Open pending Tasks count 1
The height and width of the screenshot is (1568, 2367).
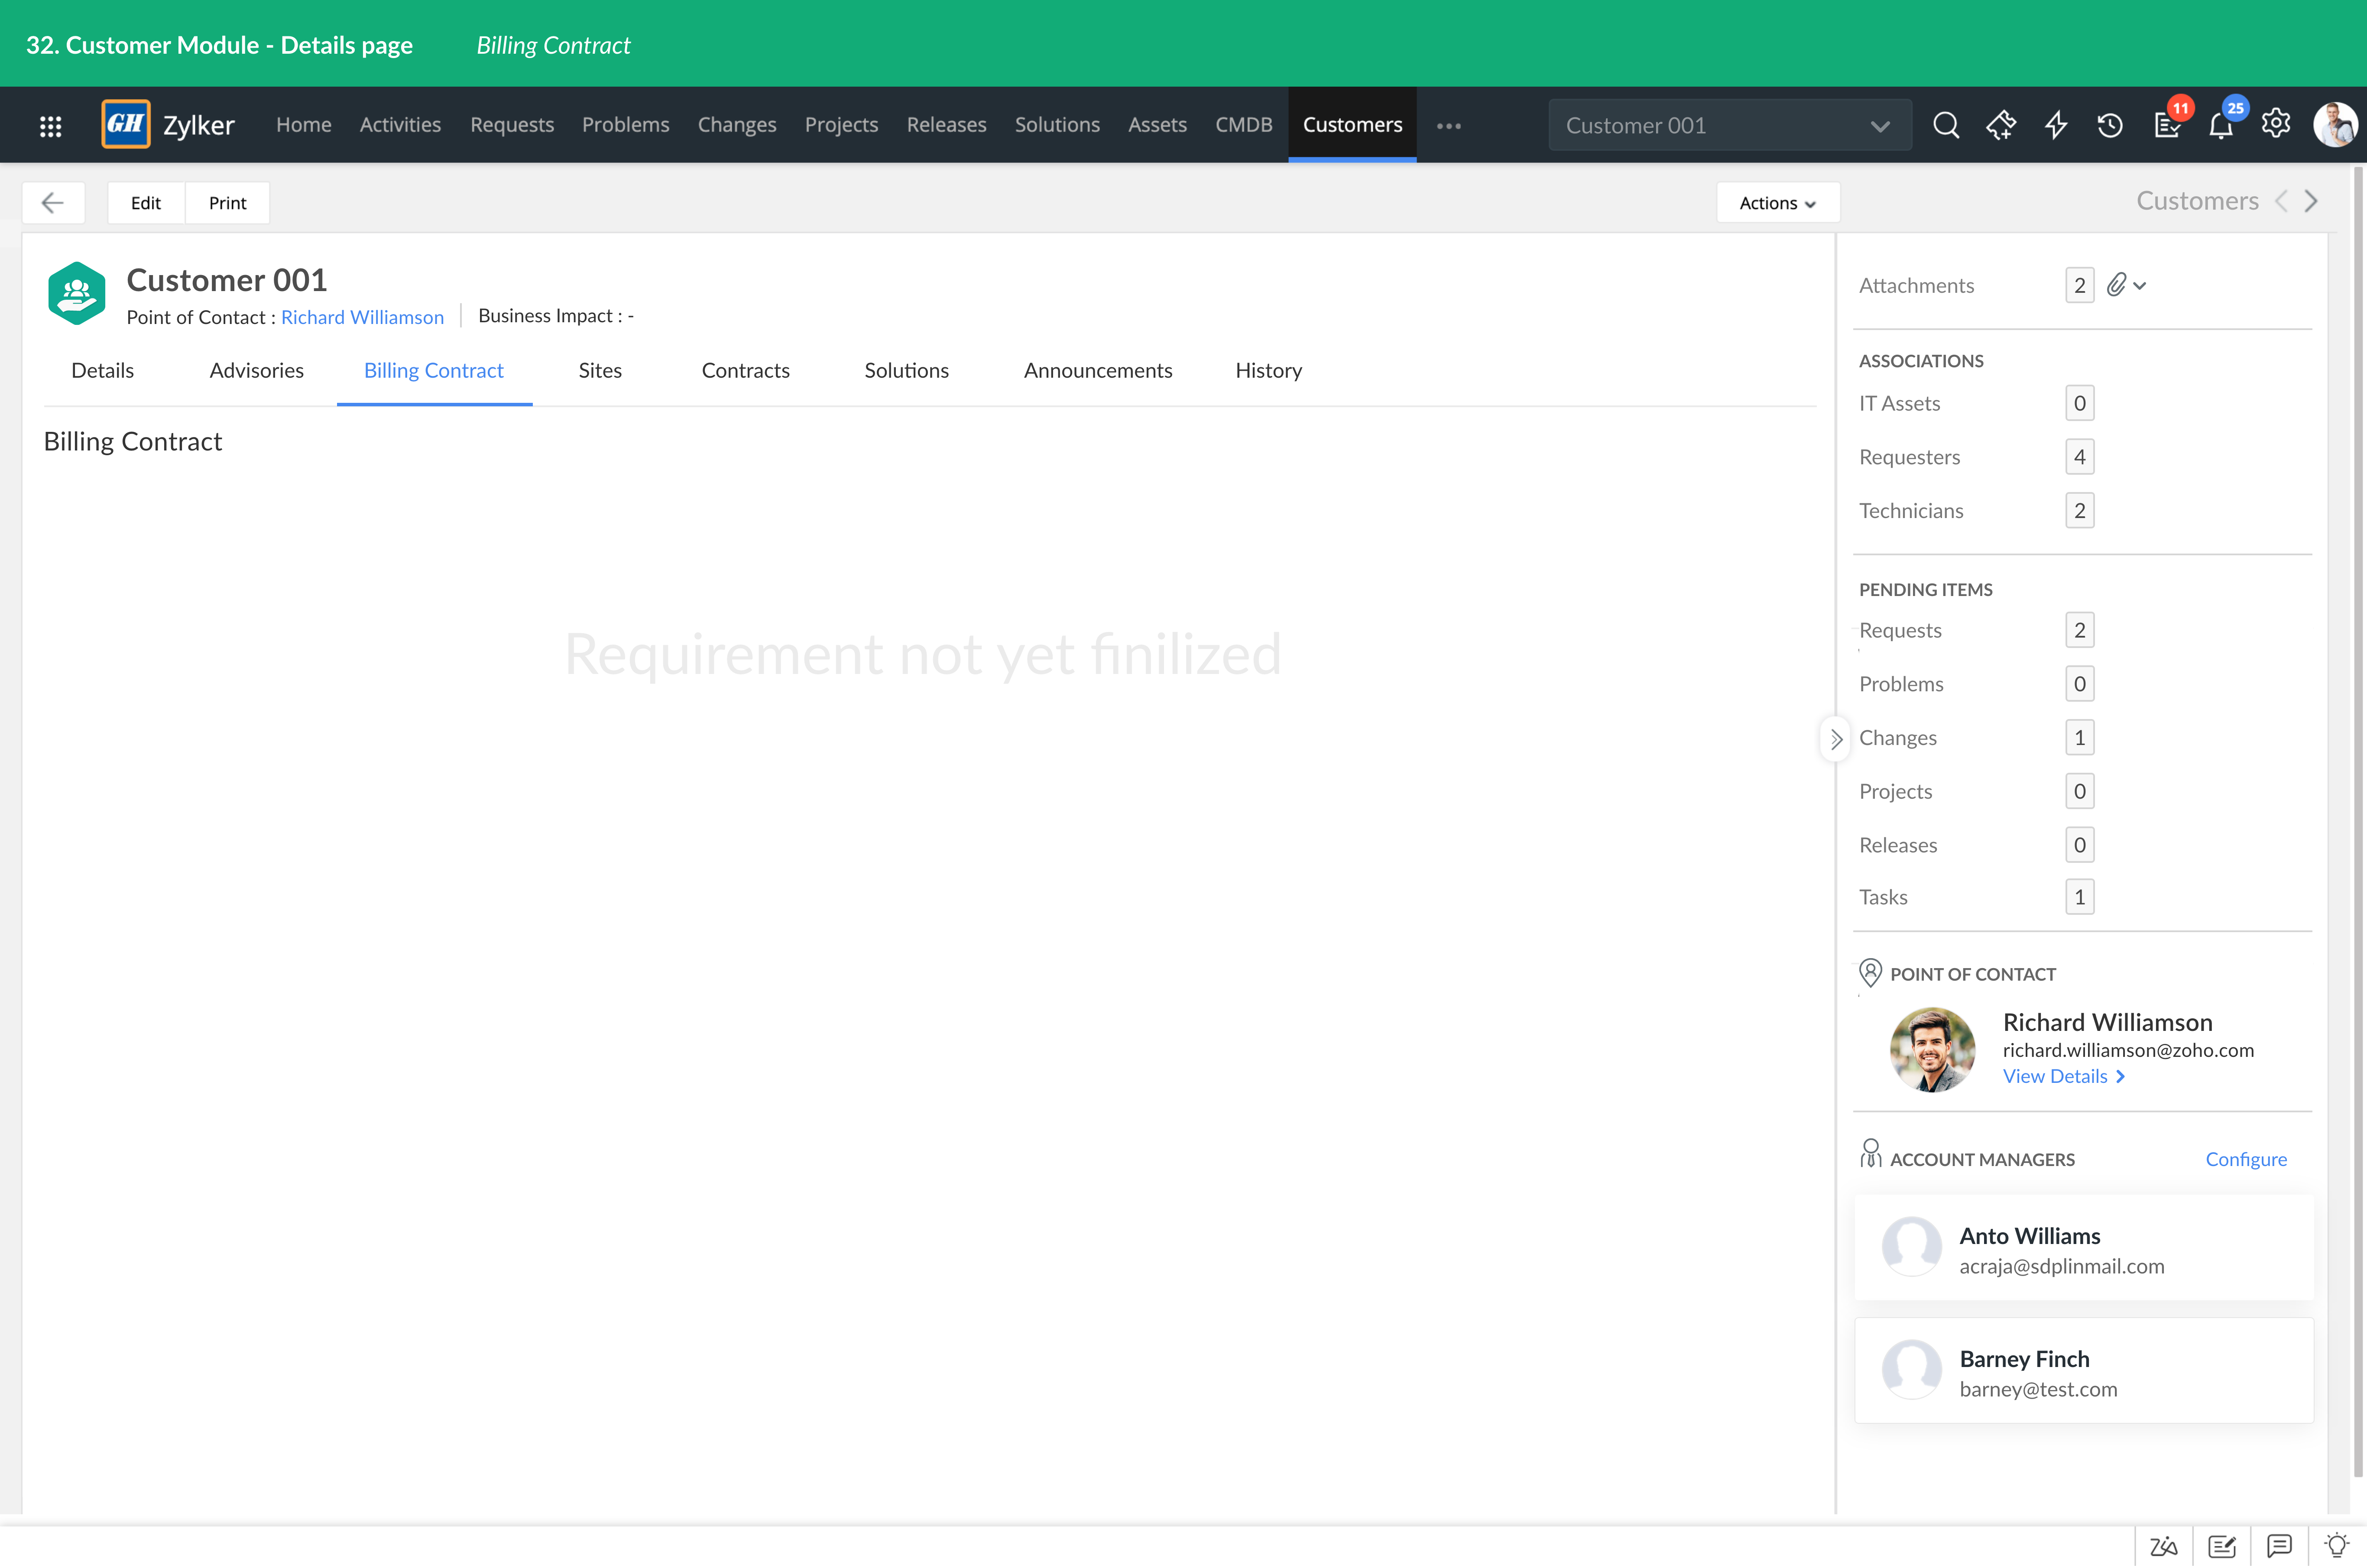2079,897
